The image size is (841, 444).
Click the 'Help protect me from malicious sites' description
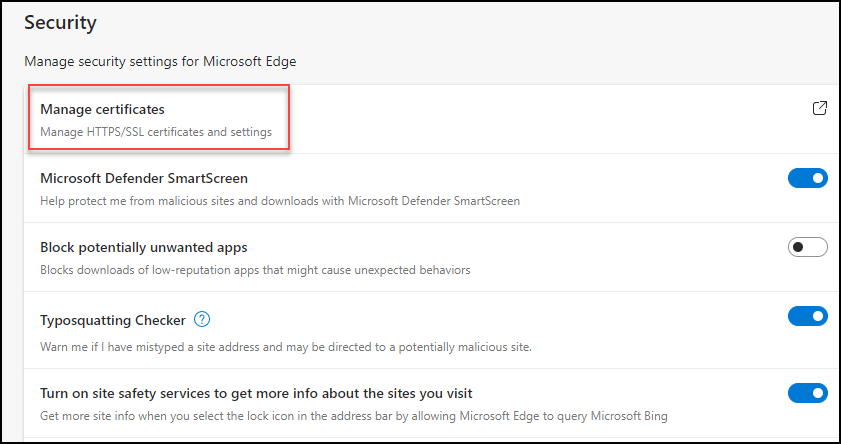coord(279,201)
